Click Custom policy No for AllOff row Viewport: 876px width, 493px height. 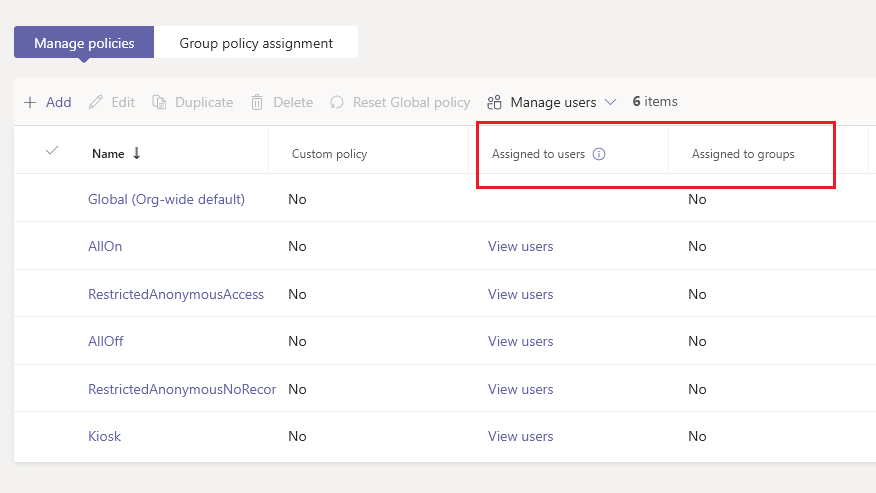[297, 341]
